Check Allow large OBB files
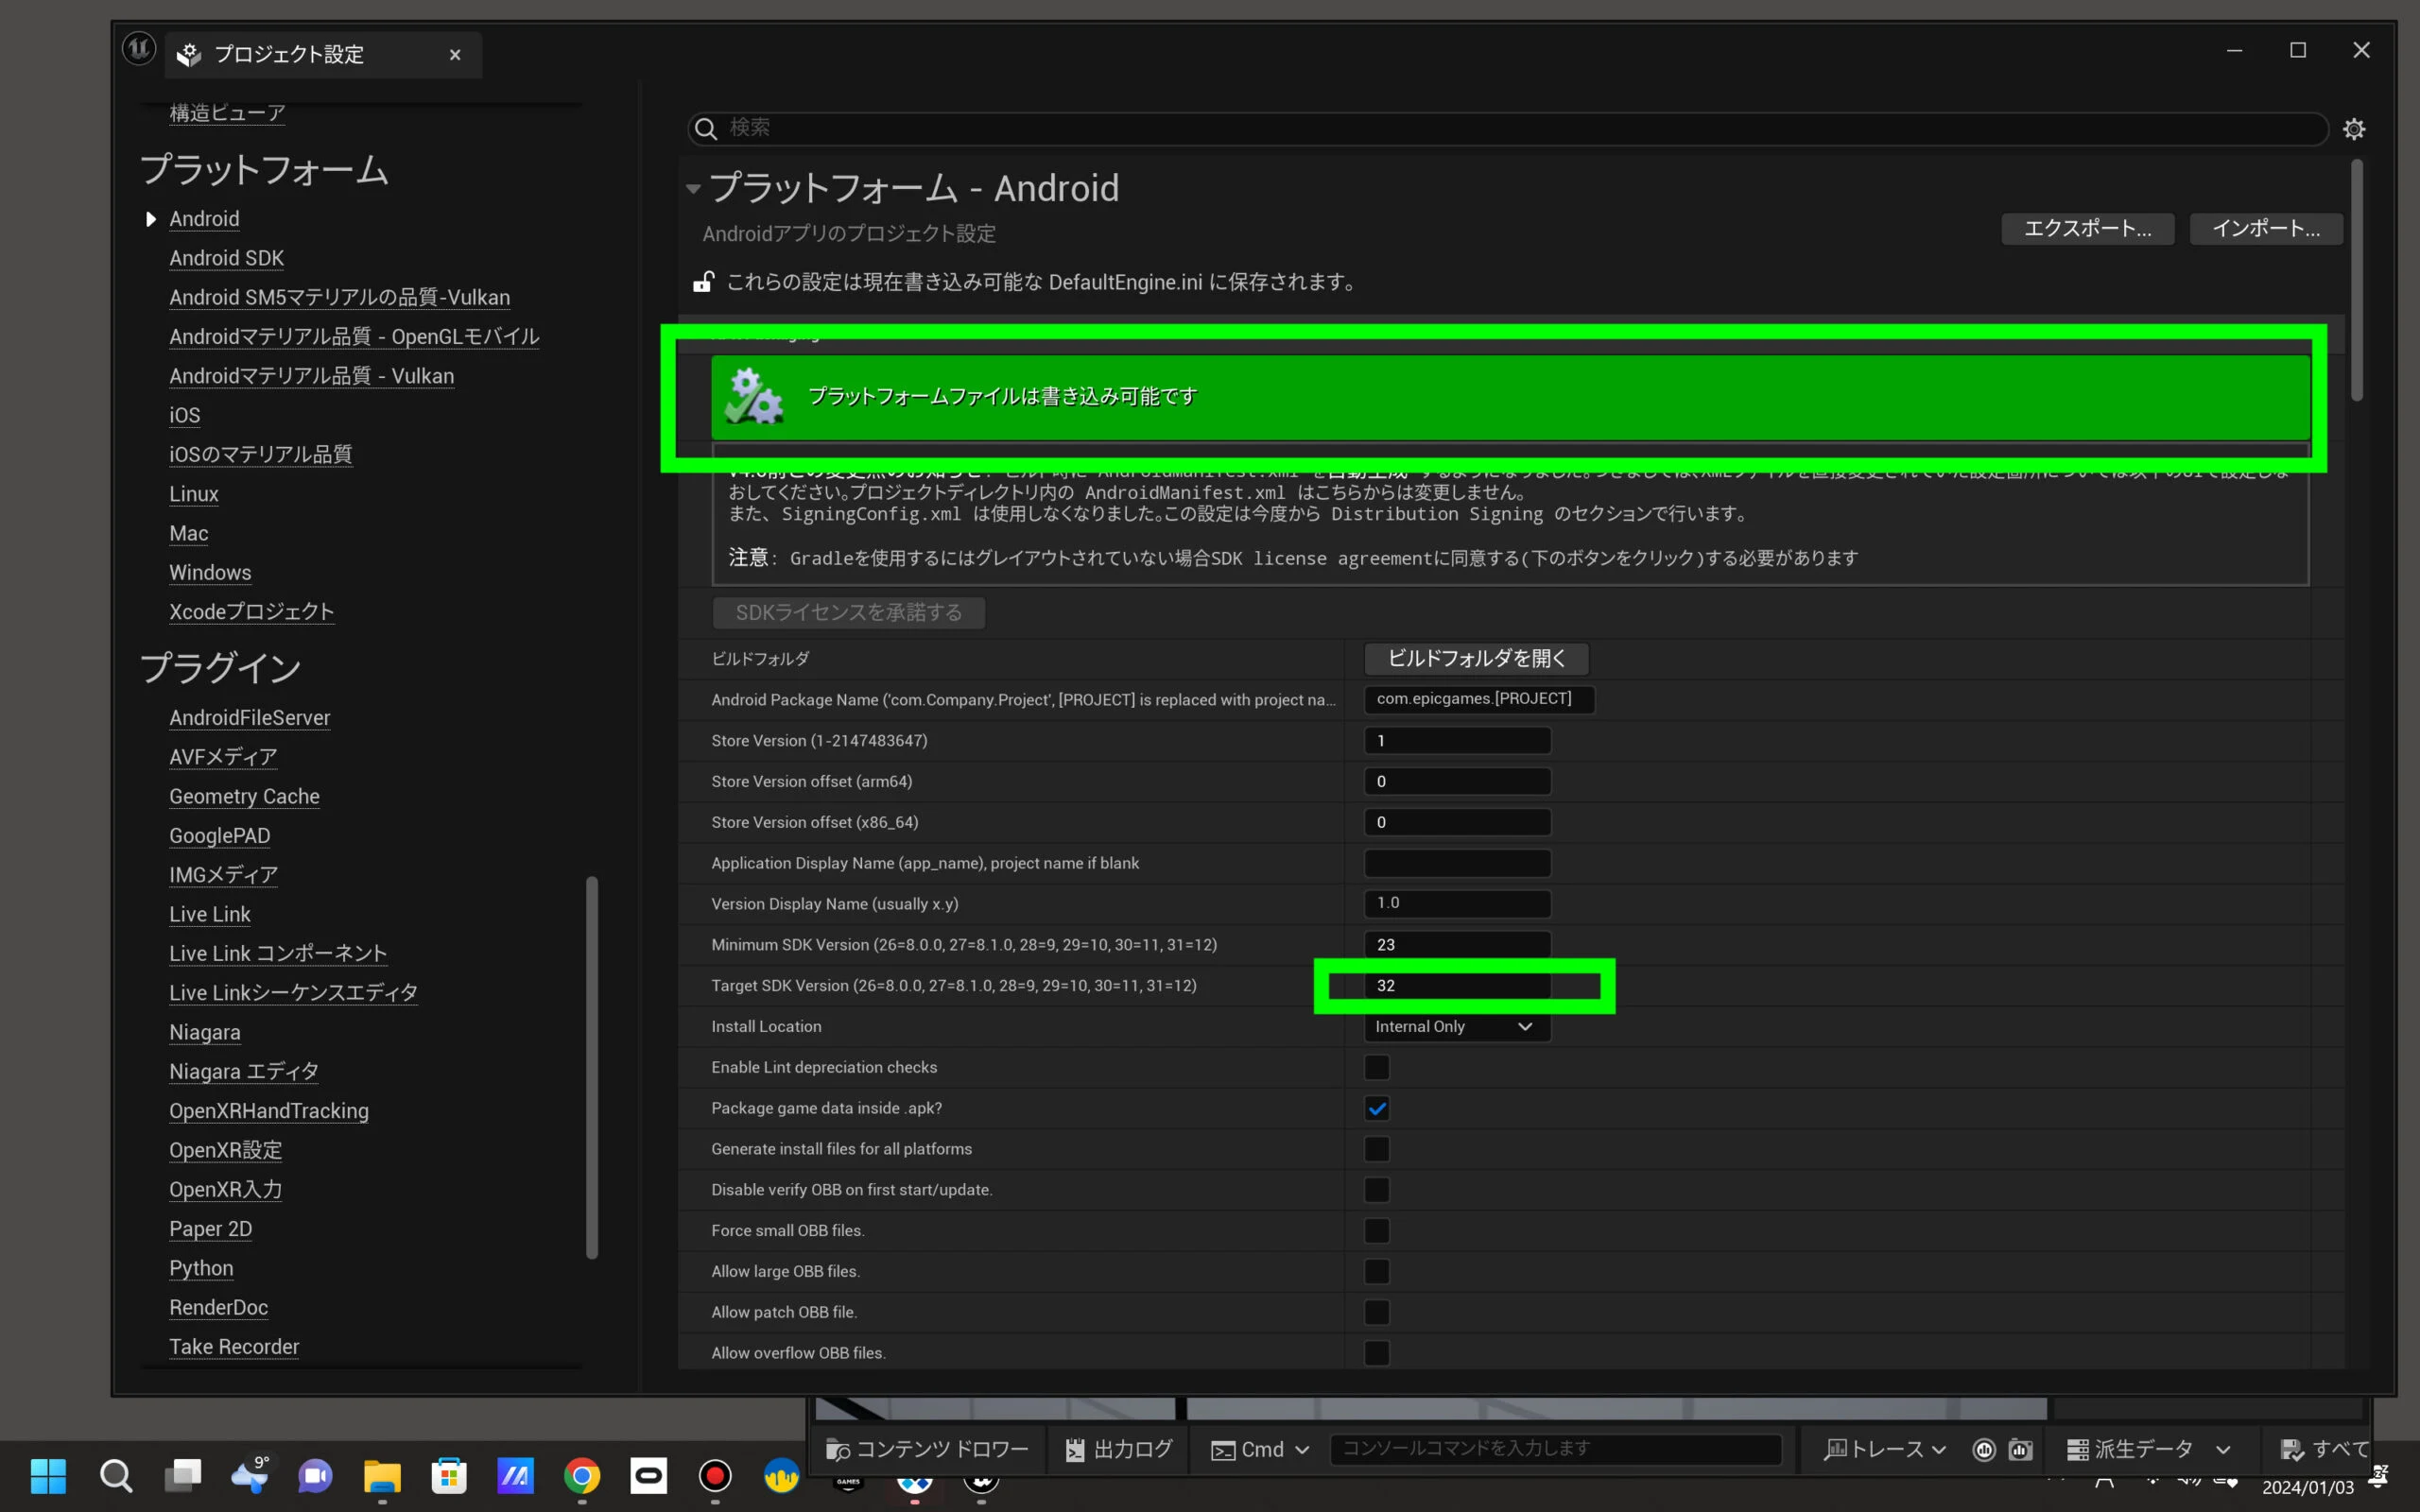 (1377, 1271)
